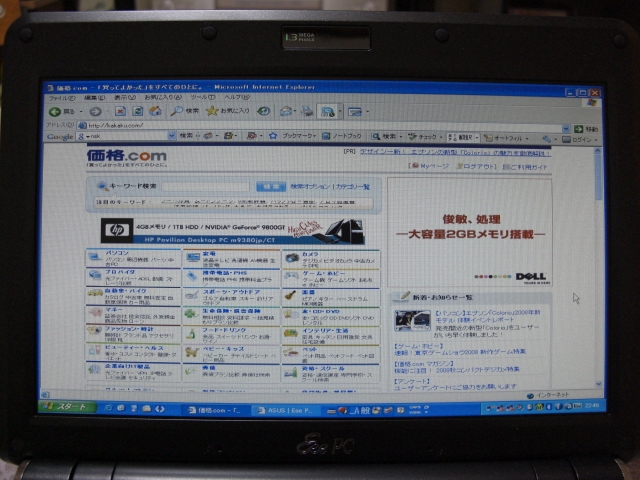
Task: Click the guitar icon of 楽器 category
Action: [x=290, y=295]
